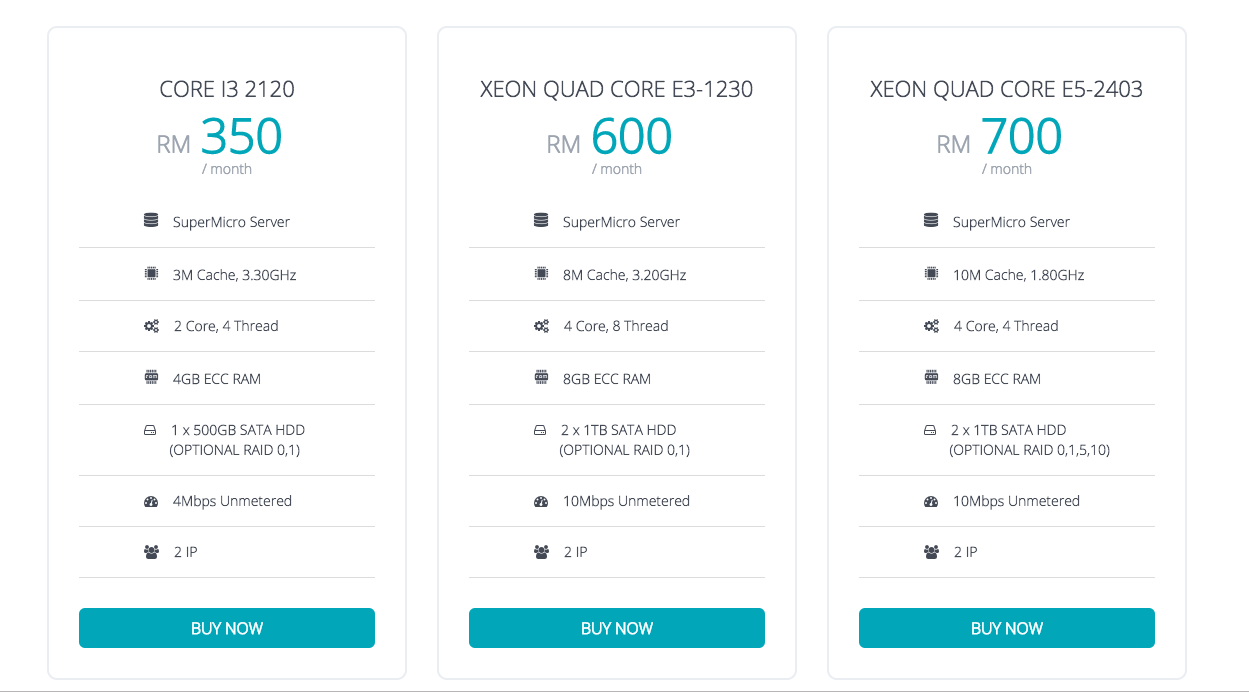
Task: Click the server database icon under Core i3 2120
Action: [151, 221]
